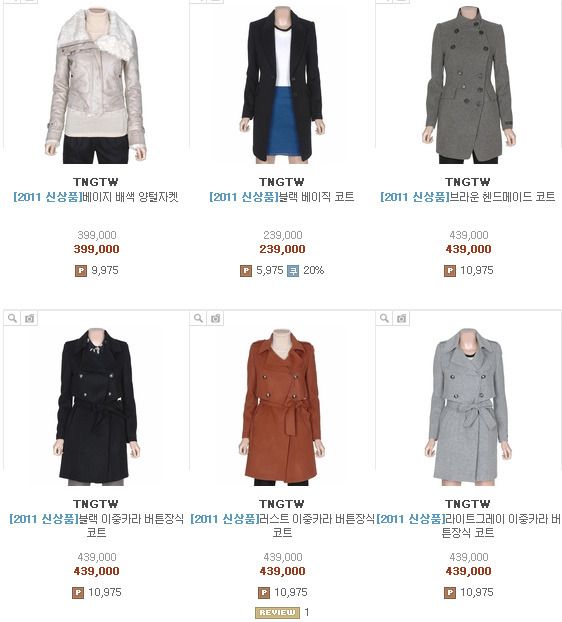Click camera icon above light gray coat
Screen dimensions: 562x622
pyautogui.click(x=401, y=318)
